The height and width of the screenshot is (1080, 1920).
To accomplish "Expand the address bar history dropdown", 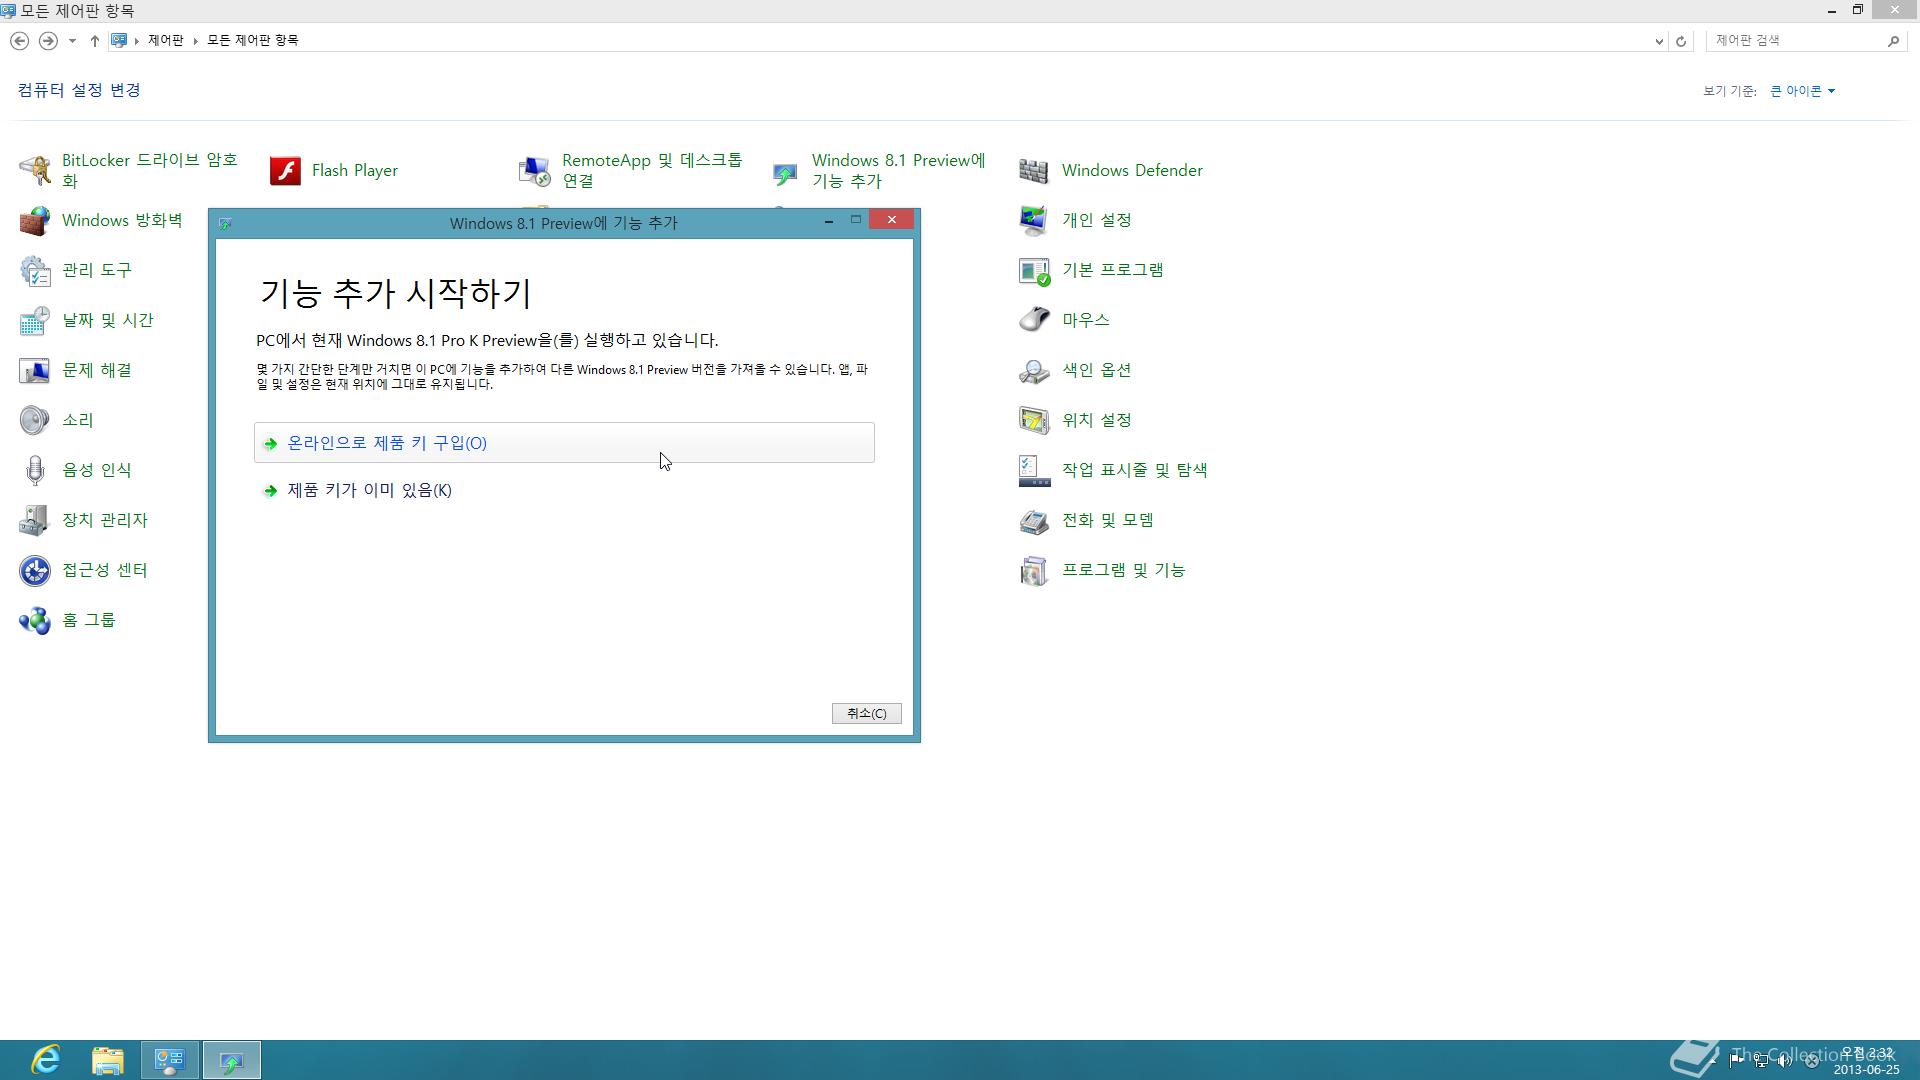I will click(1659, 41).
